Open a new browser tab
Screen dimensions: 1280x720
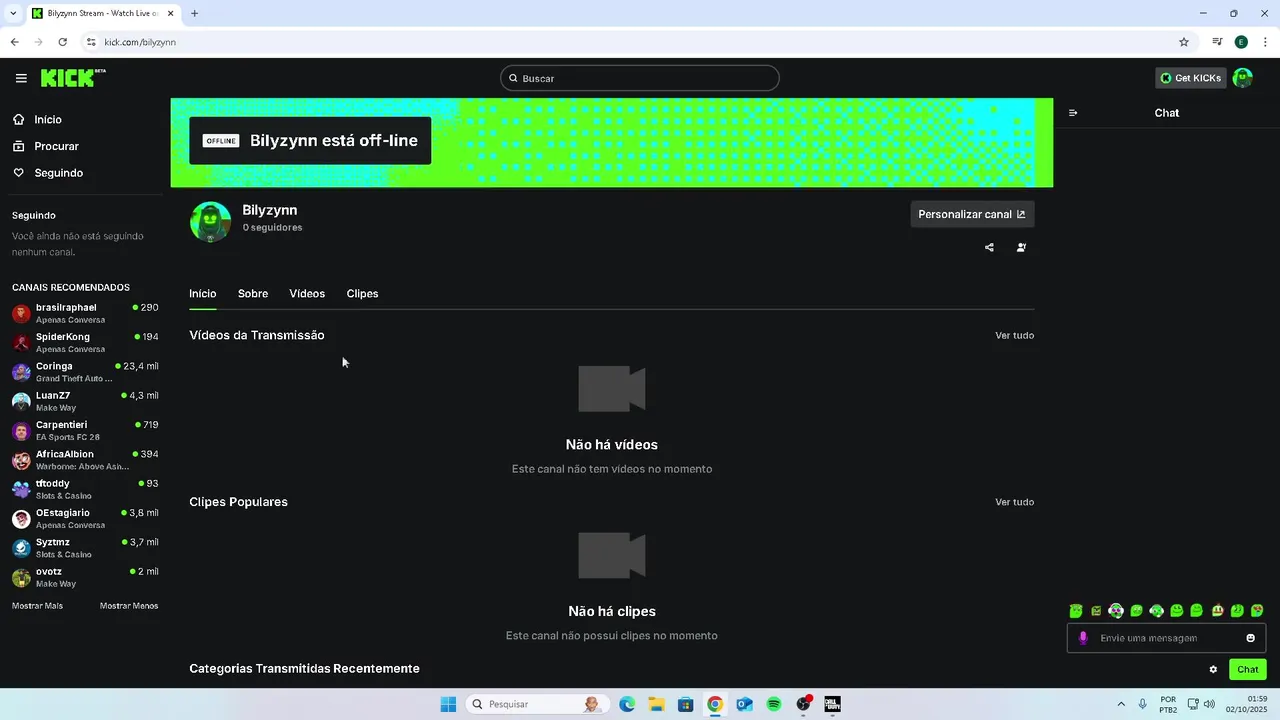coord(194,13)
